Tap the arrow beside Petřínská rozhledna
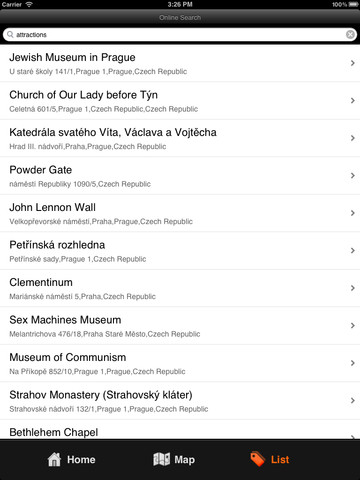 (x=353, y=251)
